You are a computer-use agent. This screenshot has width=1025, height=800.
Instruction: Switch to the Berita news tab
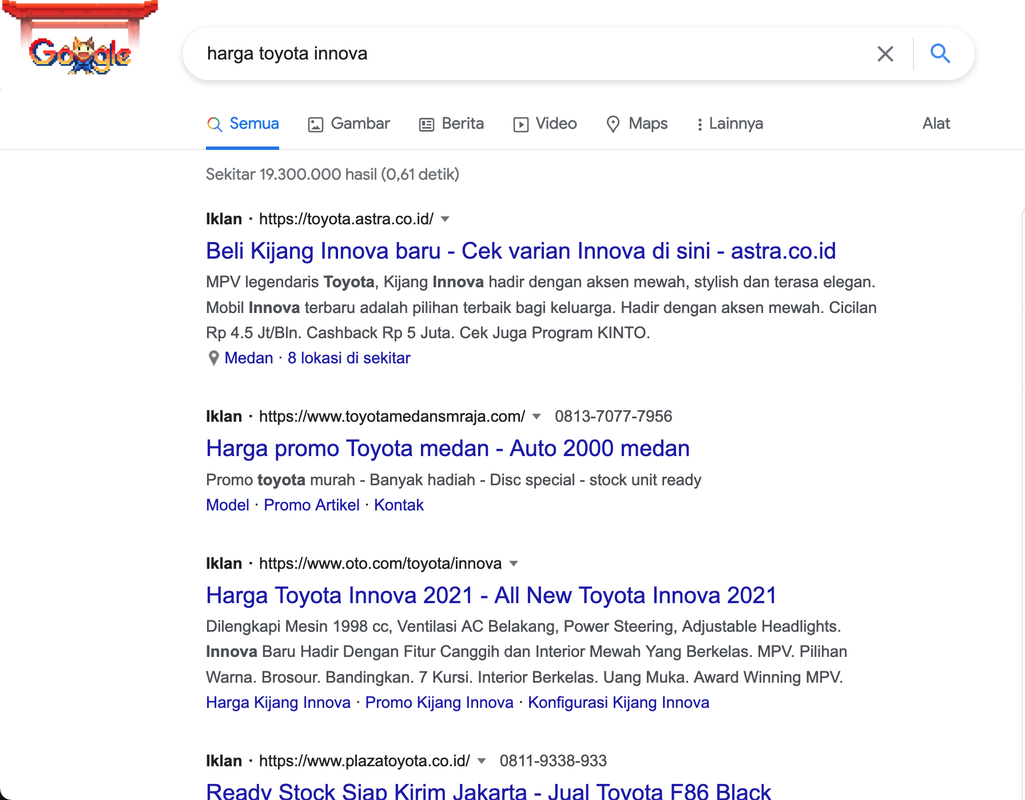click(451, 124)
